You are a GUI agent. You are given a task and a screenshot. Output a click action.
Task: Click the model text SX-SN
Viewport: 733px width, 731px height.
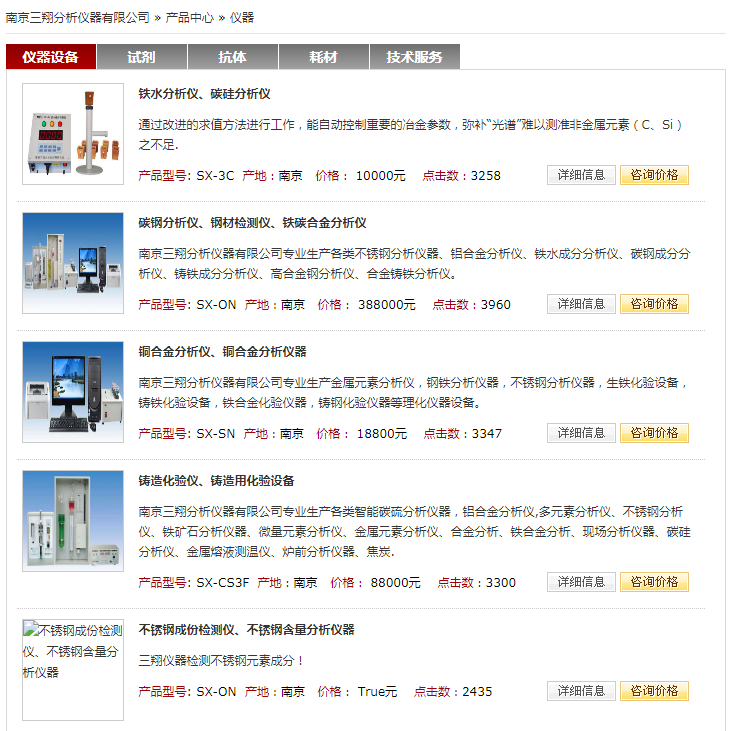(216, 434)
